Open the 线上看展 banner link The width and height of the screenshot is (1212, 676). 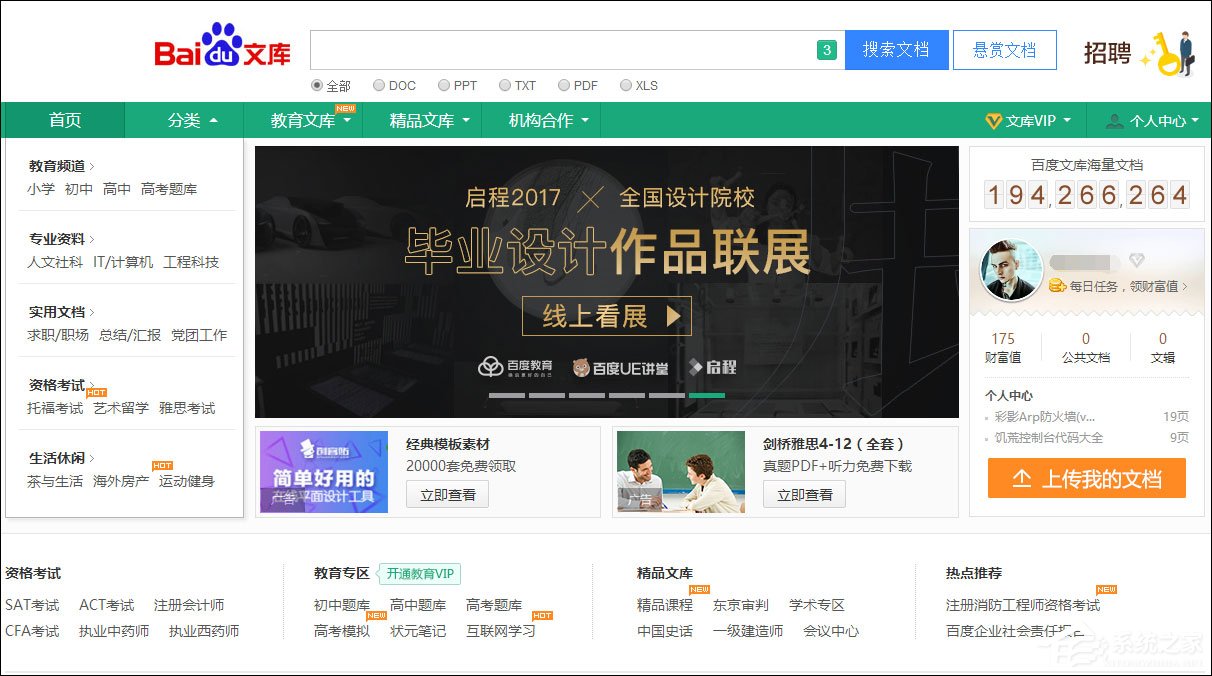point(607,316)
